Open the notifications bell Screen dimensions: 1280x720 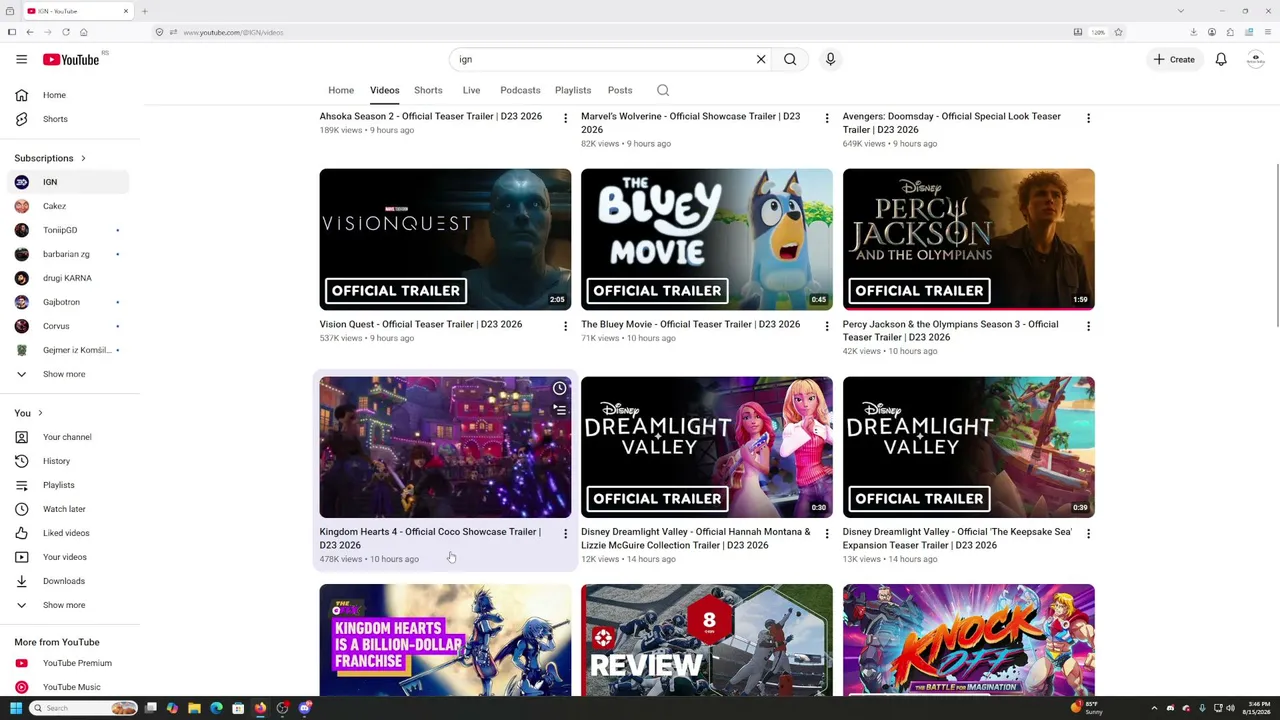pos(1221,59)
